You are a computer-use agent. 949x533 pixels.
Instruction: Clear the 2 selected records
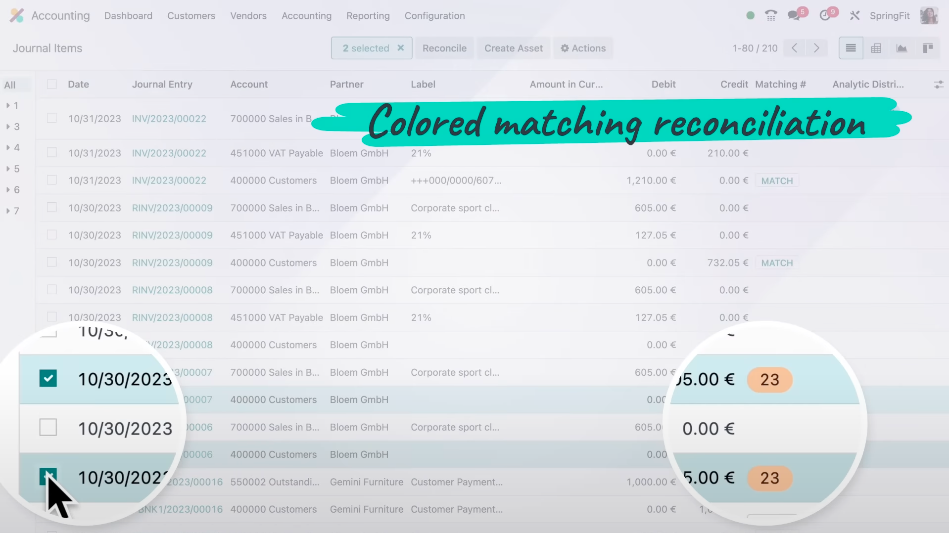click(401, 48)
